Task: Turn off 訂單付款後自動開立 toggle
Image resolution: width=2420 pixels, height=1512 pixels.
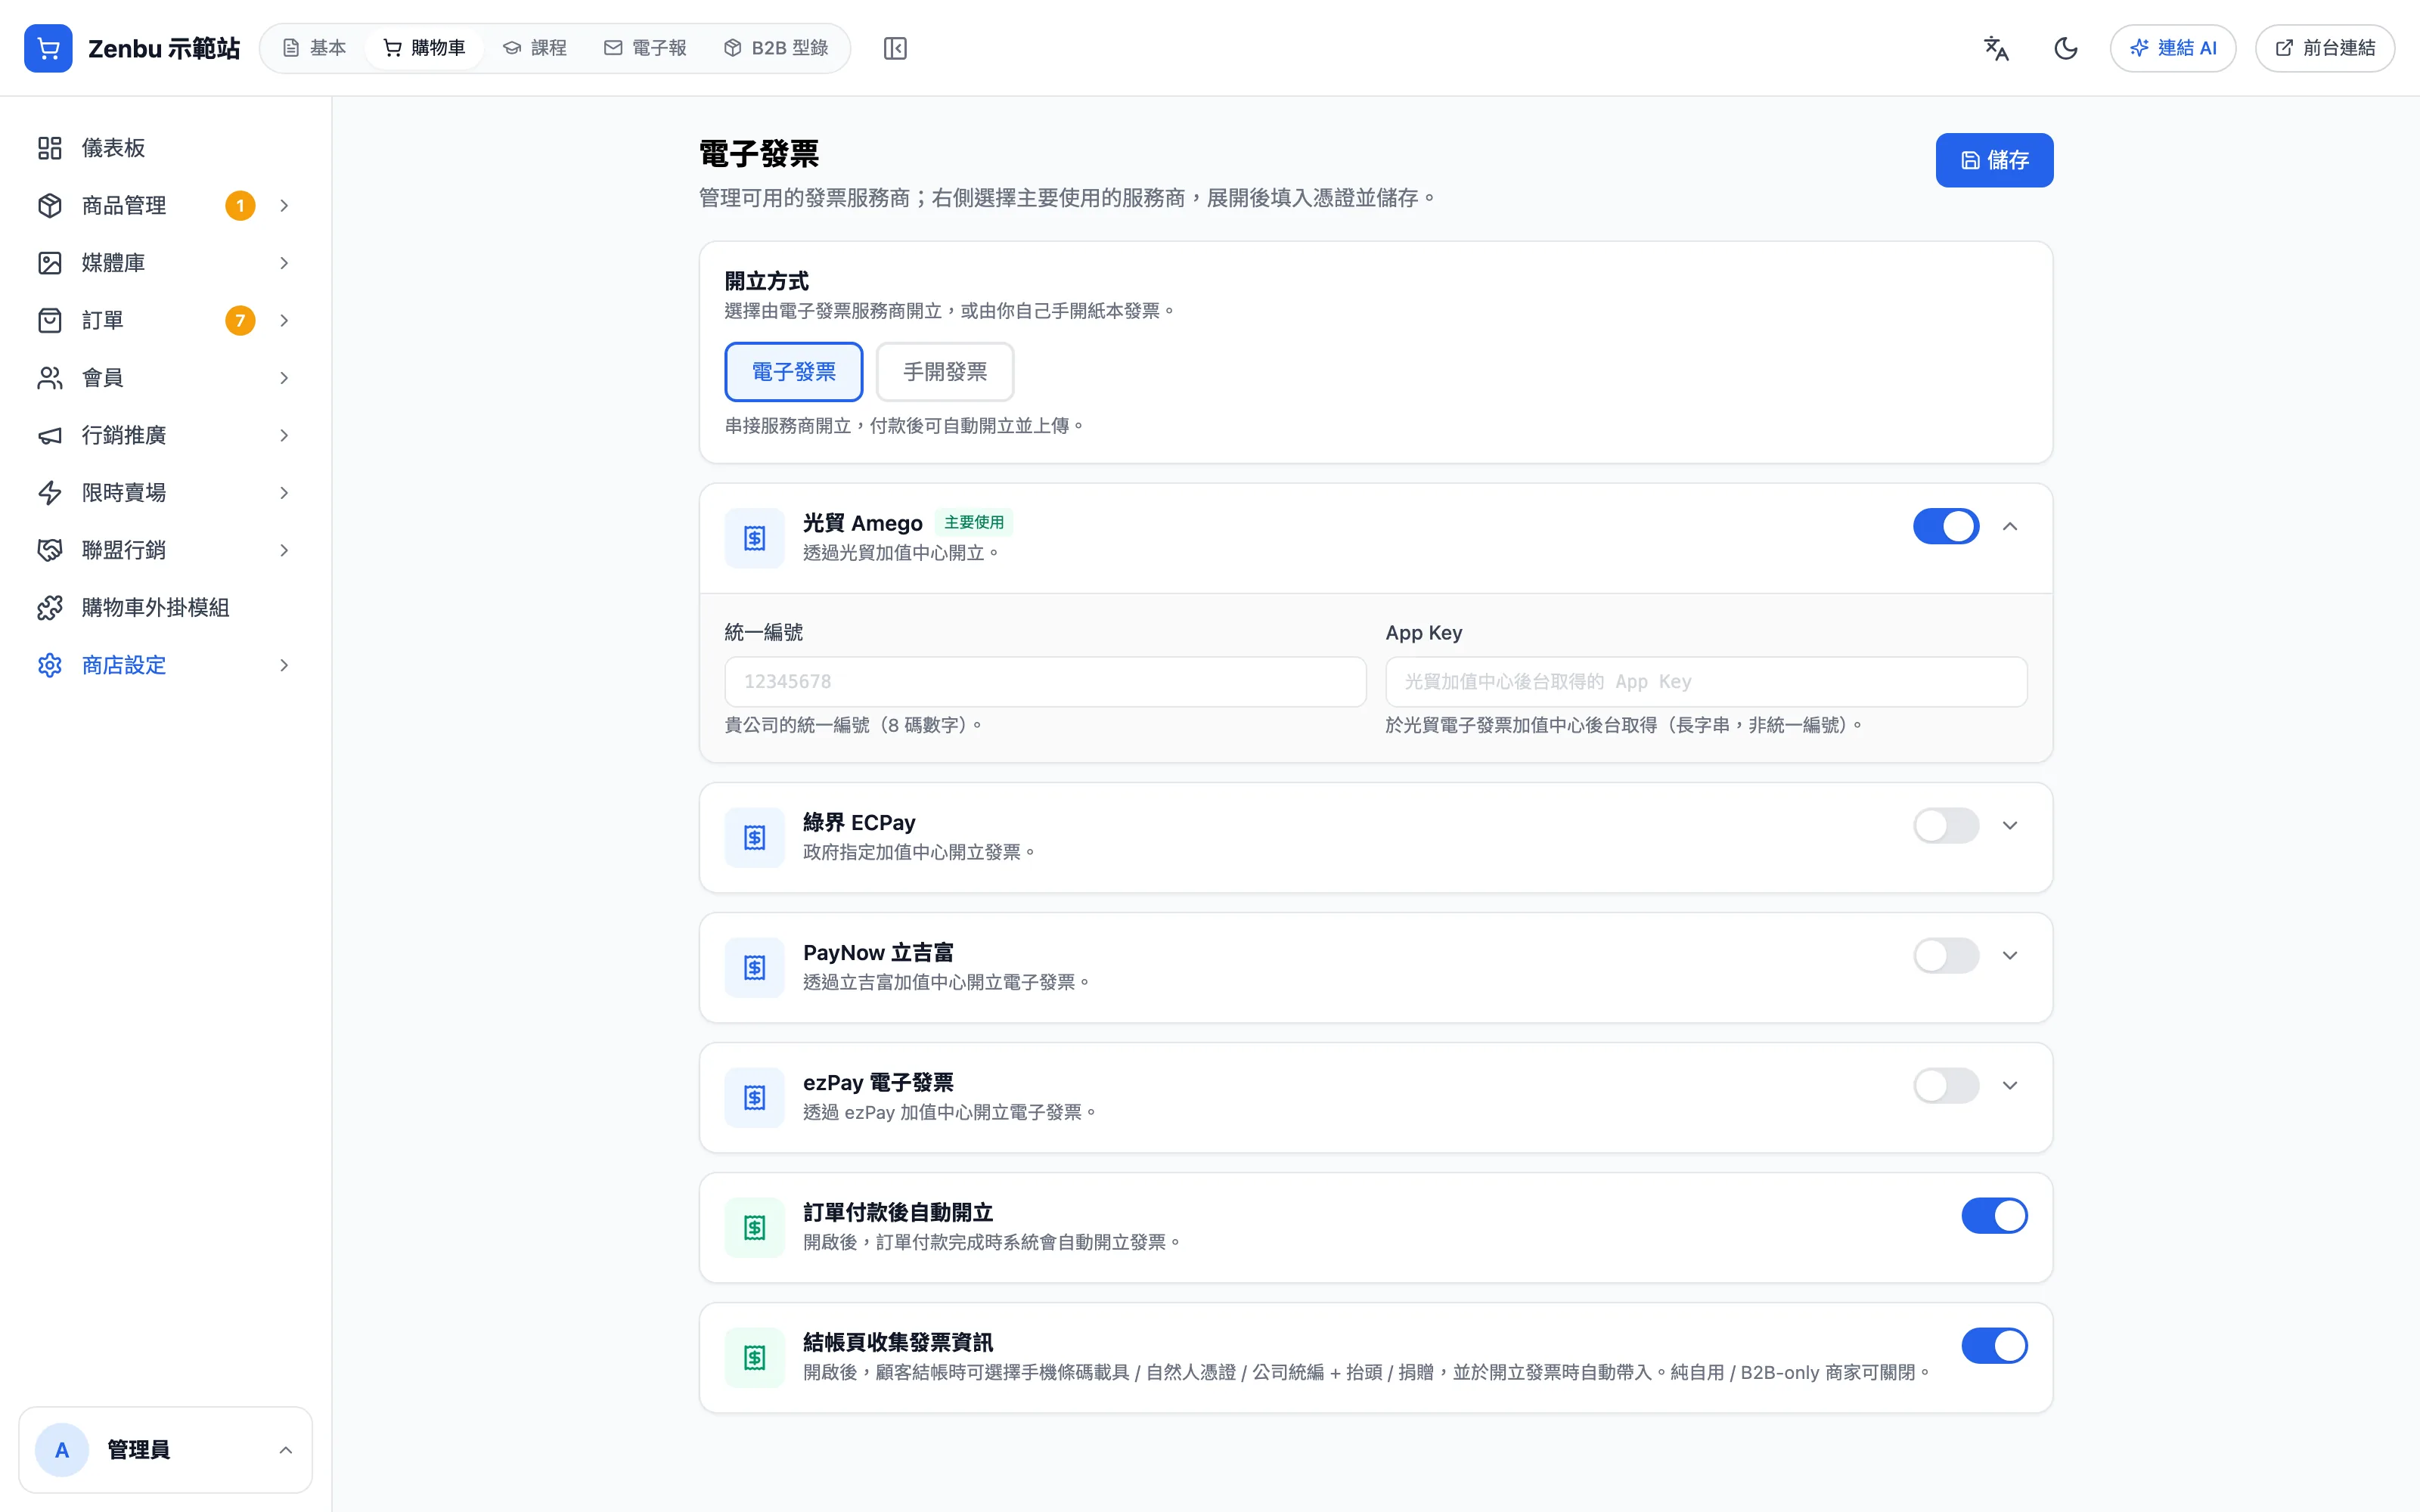Action: 1993,1215
